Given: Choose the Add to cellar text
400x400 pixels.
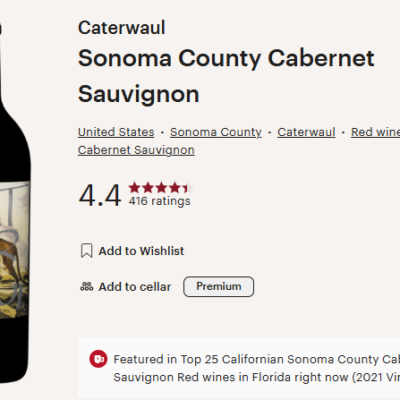Looking at the screenshot, I should [x=135, y=287].
